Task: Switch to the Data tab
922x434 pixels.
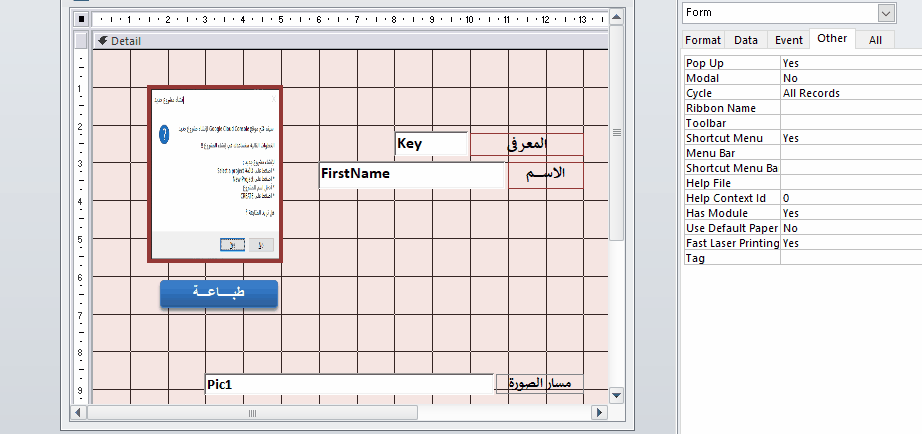Action: click(745, 40)
